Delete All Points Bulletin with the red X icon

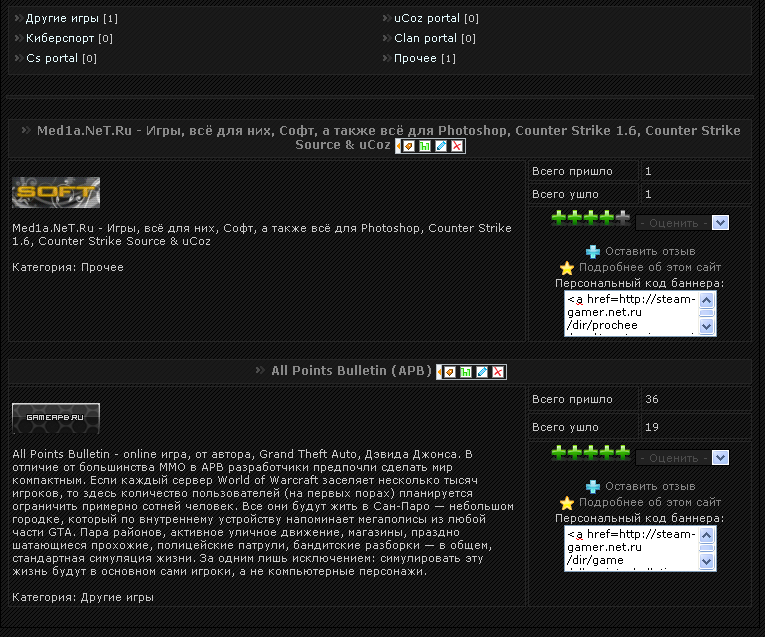[x=498, y=372]
